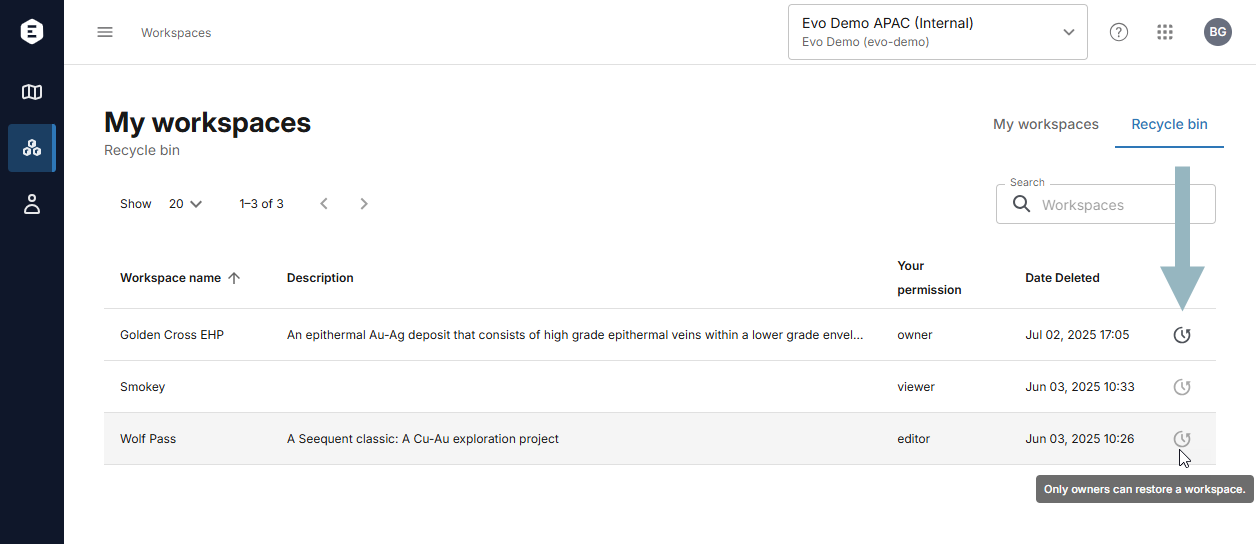Click the restore icon for Smokey

pyautogui.click(x=1182, y=387)
